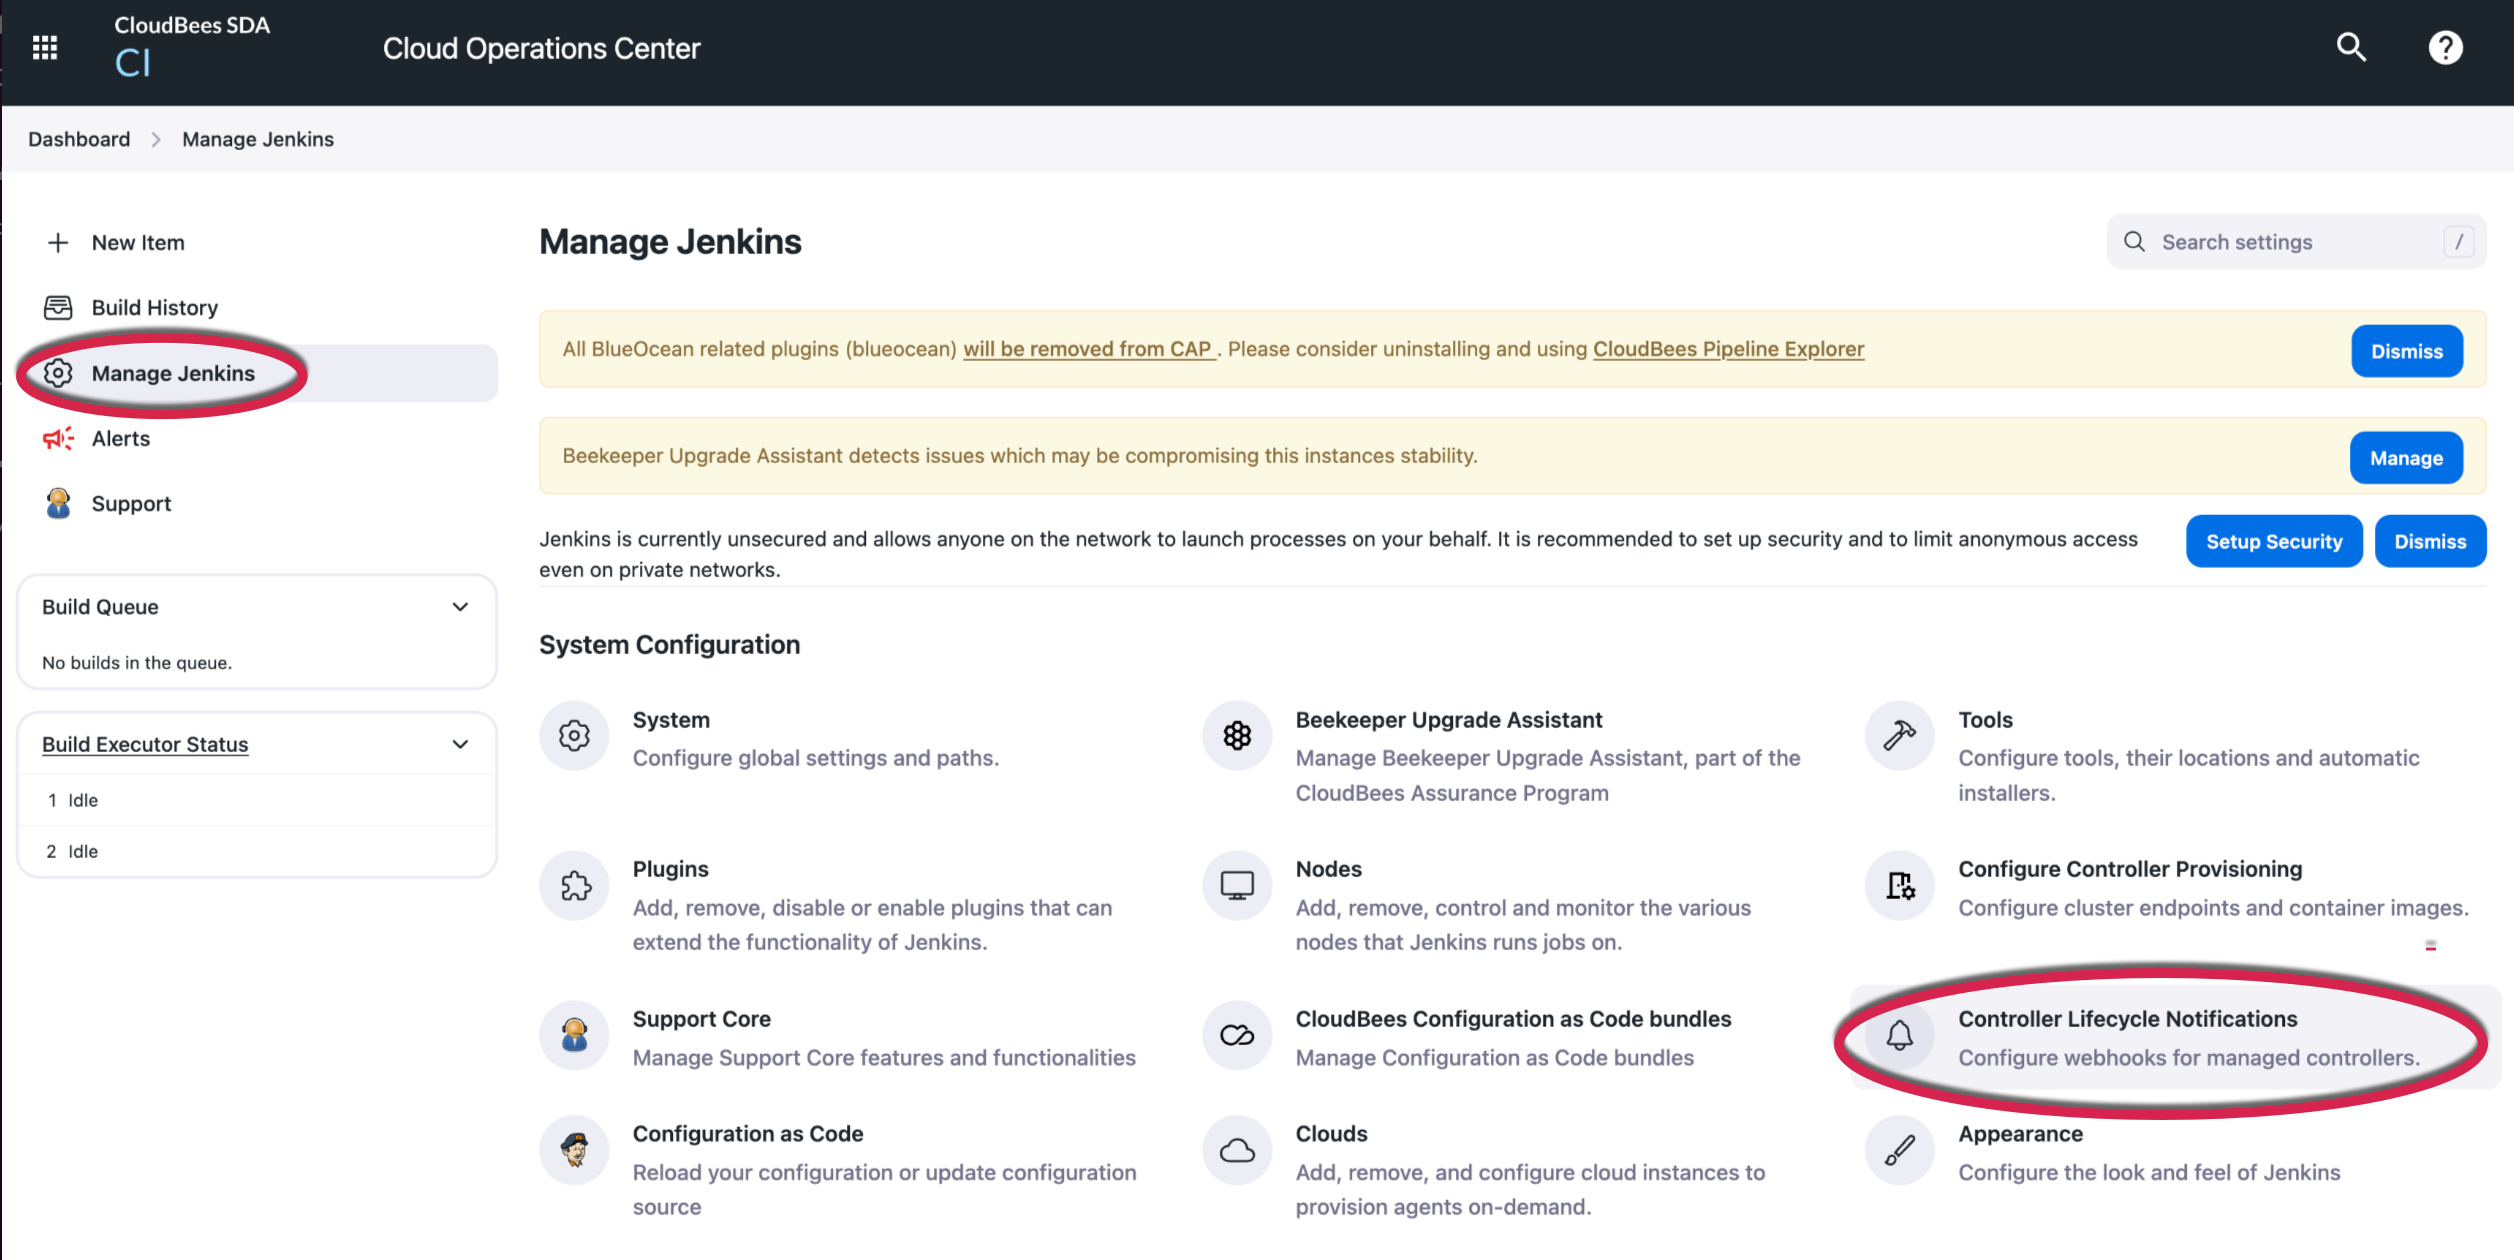
Task: Click the Beekeeper Upgrade Assistant flower icon
Action: 1237,736
